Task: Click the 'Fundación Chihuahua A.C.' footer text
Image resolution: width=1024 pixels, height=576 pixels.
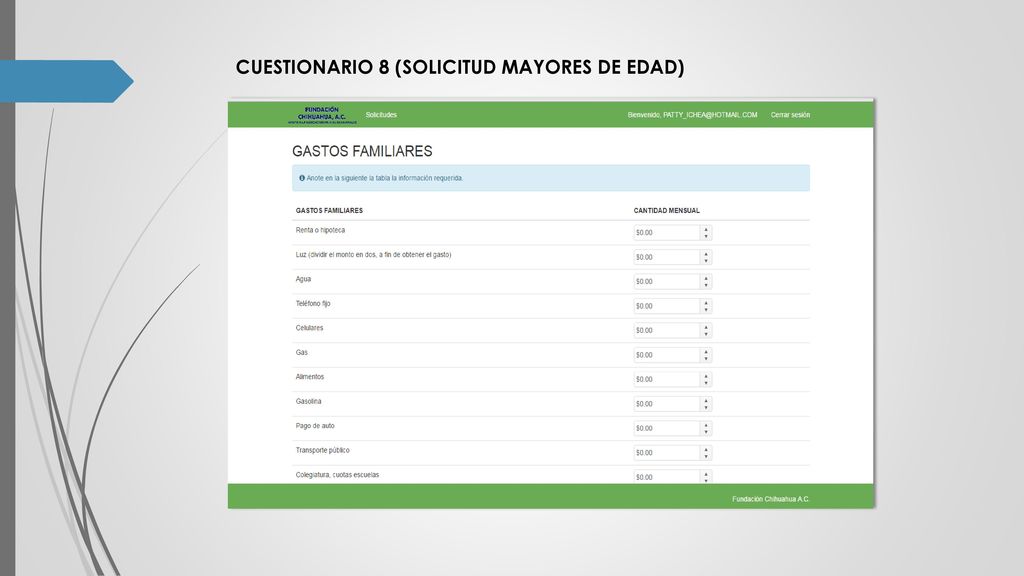Action: (x=771, y=499)
